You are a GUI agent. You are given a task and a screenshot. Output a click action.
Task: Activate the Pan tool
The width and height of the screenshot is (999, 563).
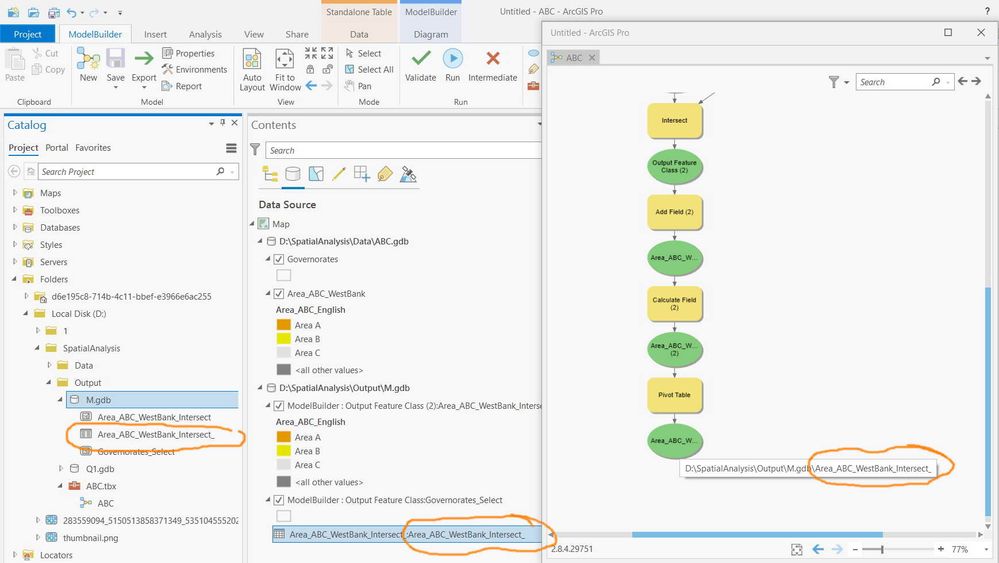358,86
